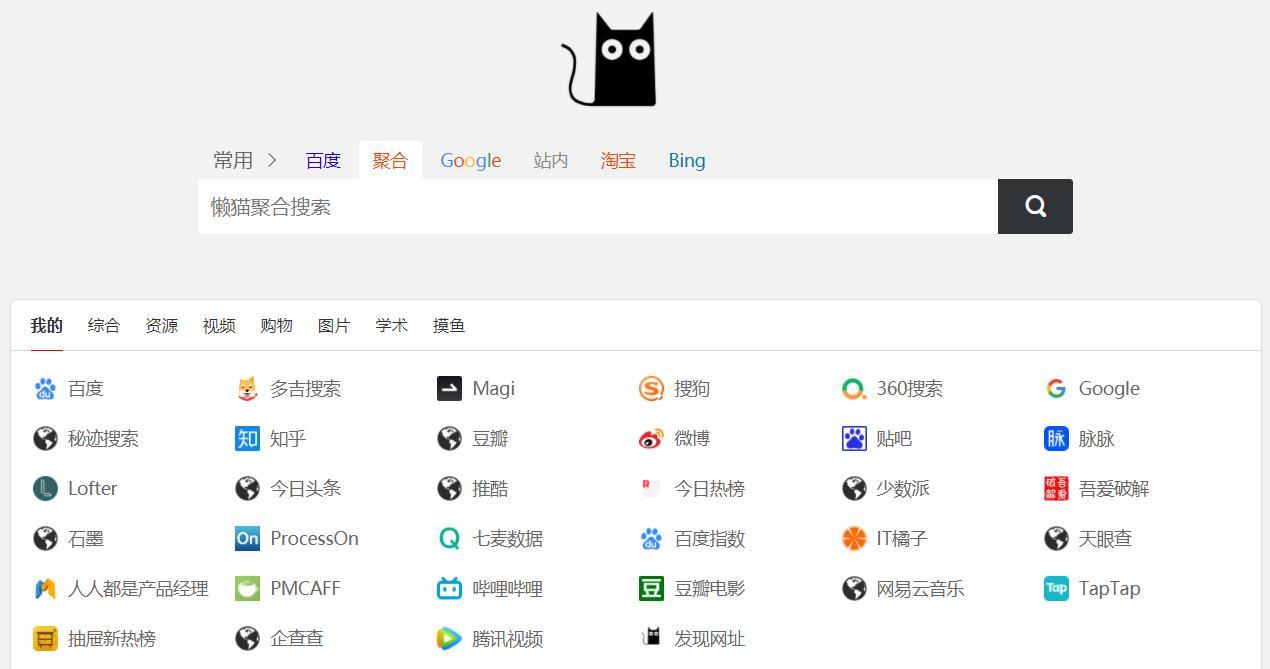
Task: Click the Google G icon in the site grid
Action: (x=1056, y=388)
